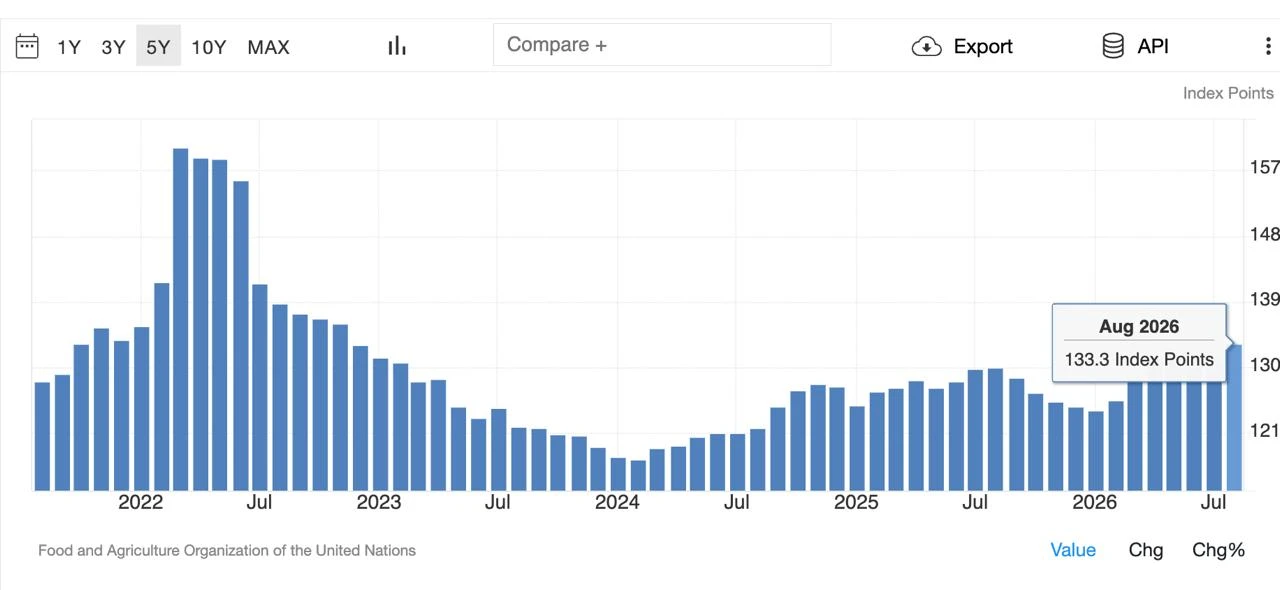Click the 2025 x-axis label

click(856, 502)
